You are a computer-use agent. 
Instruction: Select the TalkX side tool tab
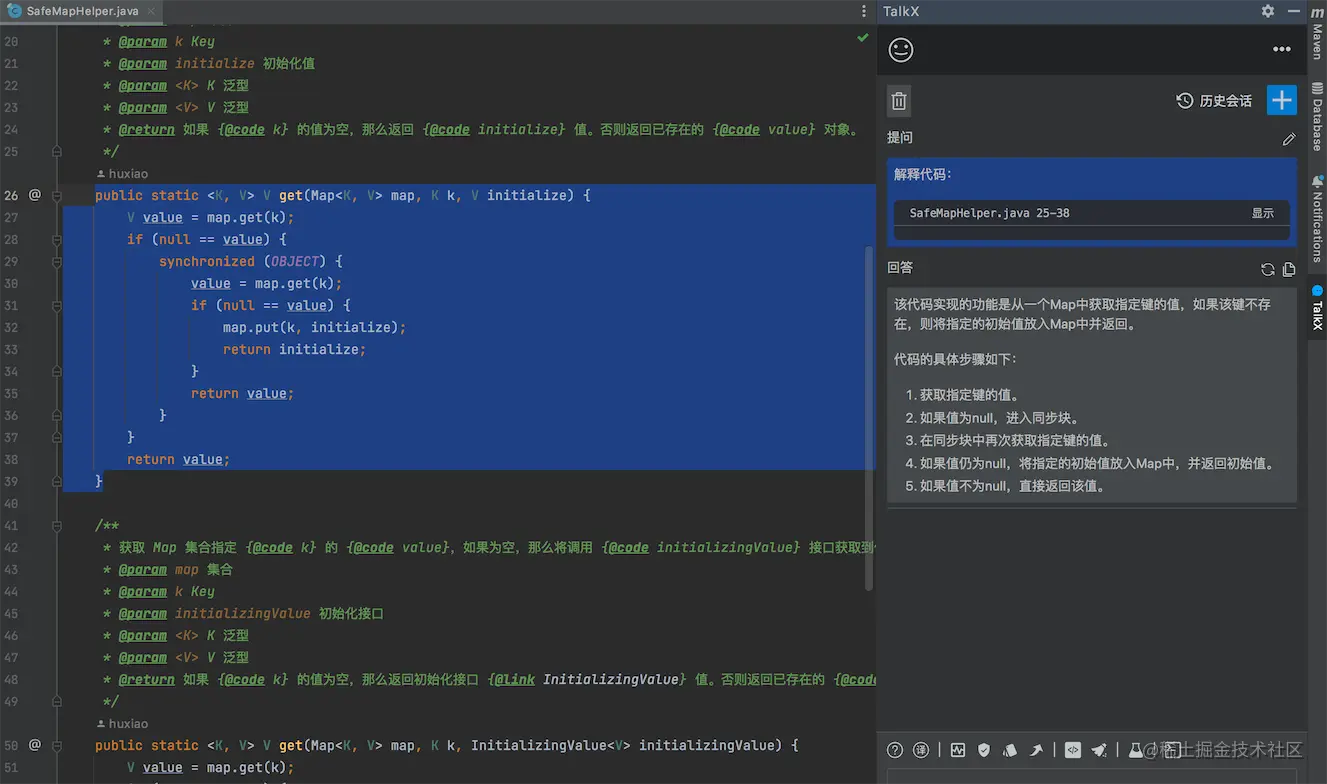pyautogui.click(x=1317, y=308)
